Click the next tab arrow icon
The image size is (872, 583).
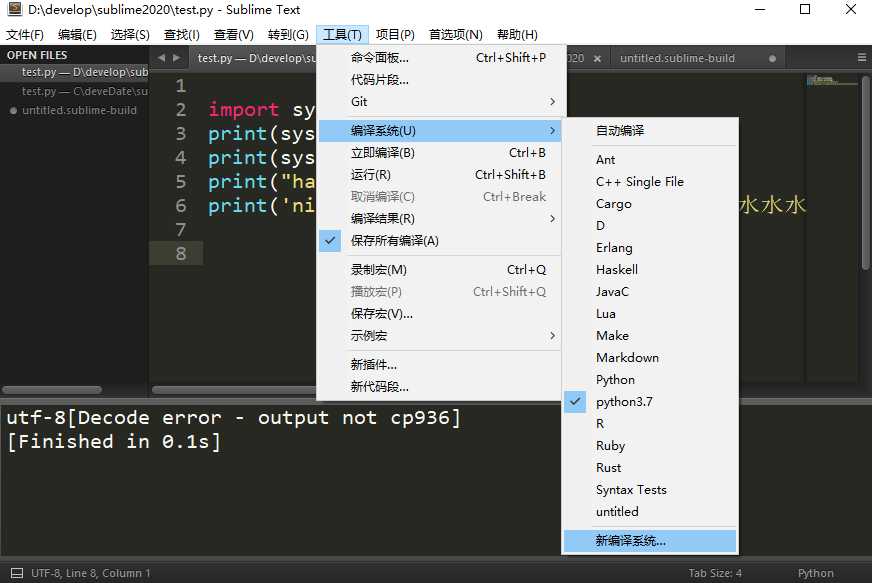point(176,57)
